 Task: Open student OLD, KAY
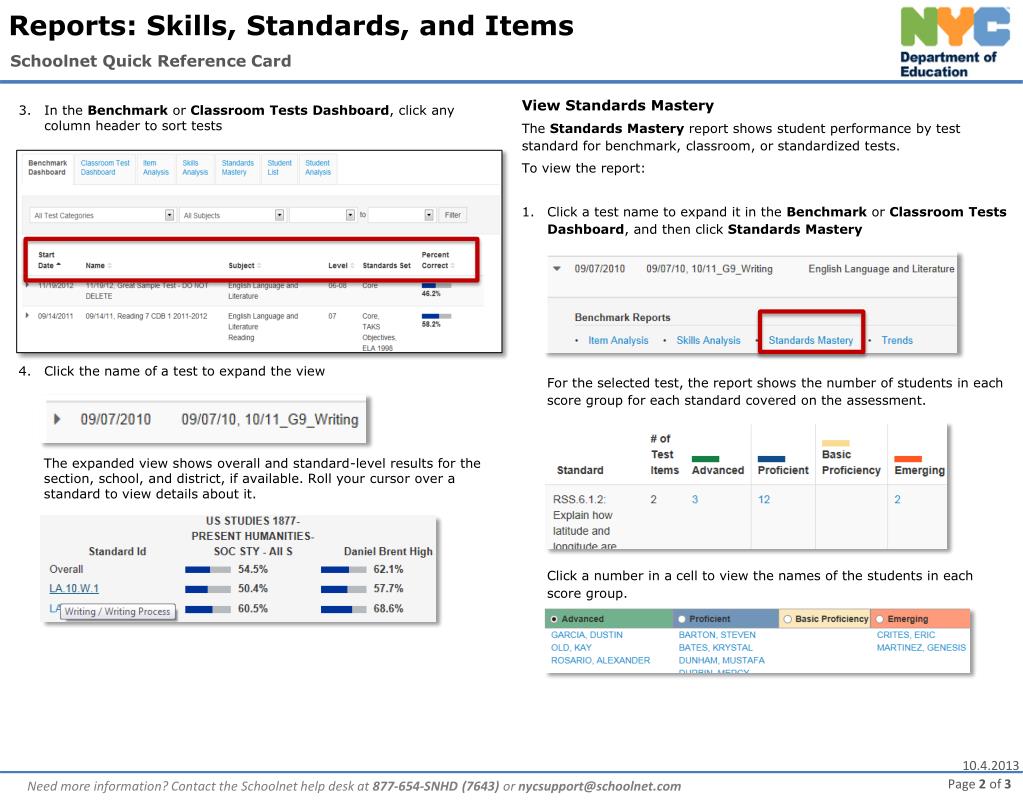coord(571,647)
